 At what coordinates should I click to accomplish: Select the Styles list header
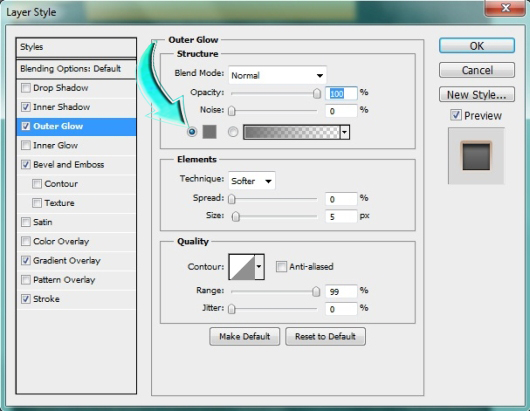[x=76, y=47]
